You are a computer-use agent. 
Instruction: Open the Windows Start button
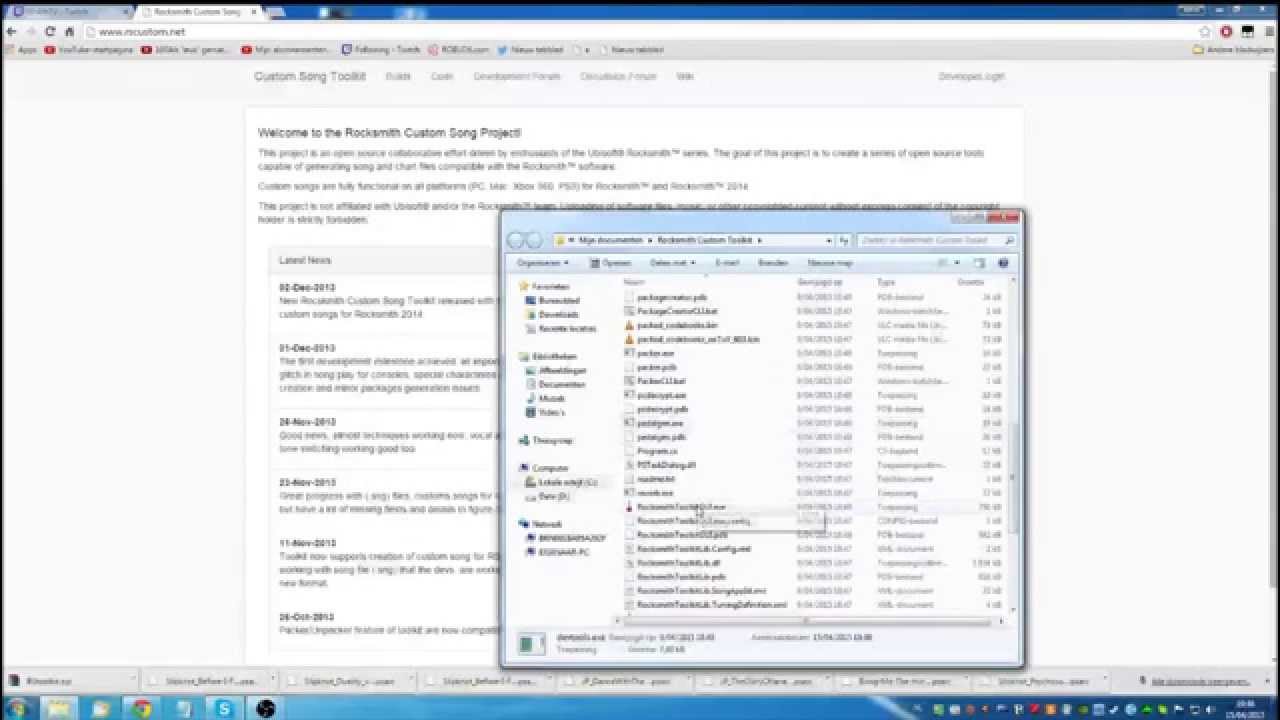pyautogui.click(x=18, y=708)
